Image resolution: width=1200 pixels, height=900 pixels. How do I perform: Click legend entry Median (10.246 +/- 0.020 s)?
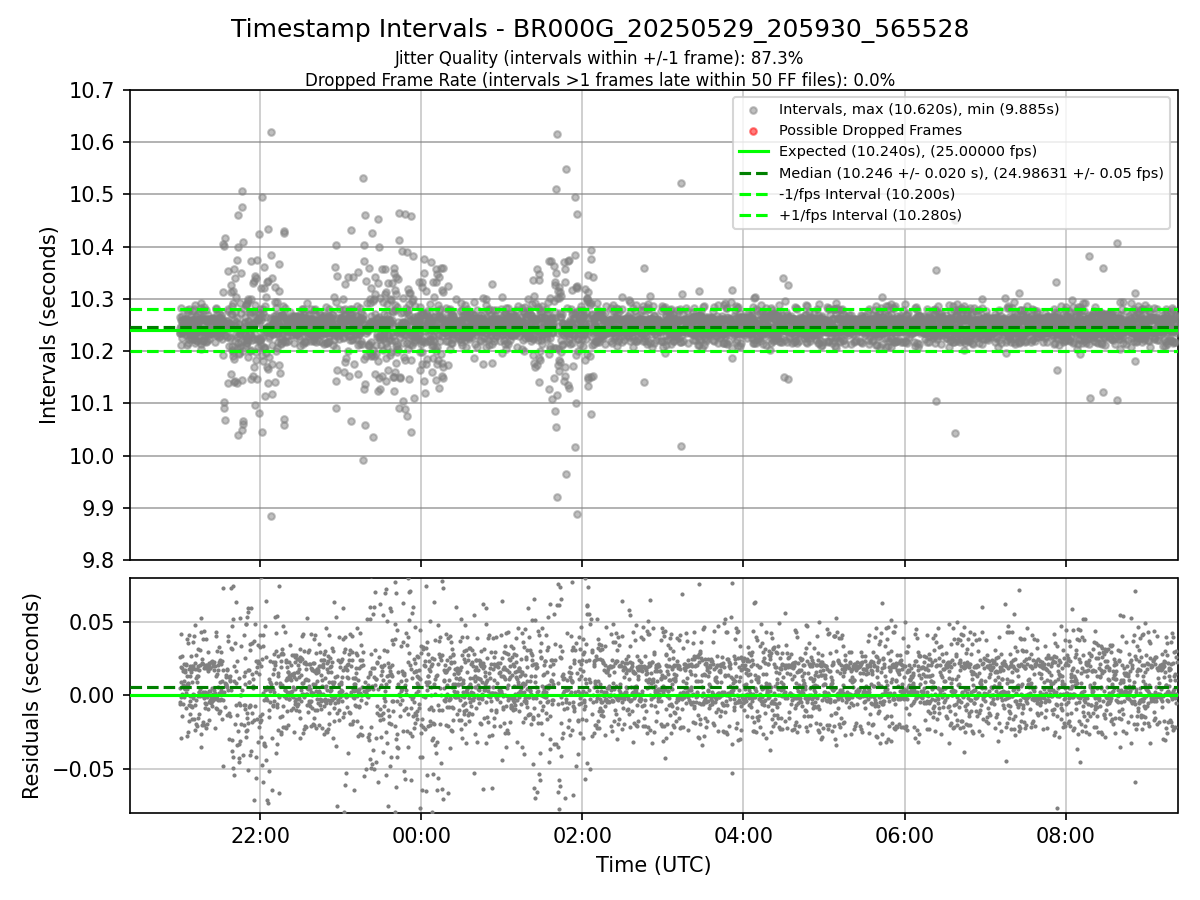click(971, 172)
